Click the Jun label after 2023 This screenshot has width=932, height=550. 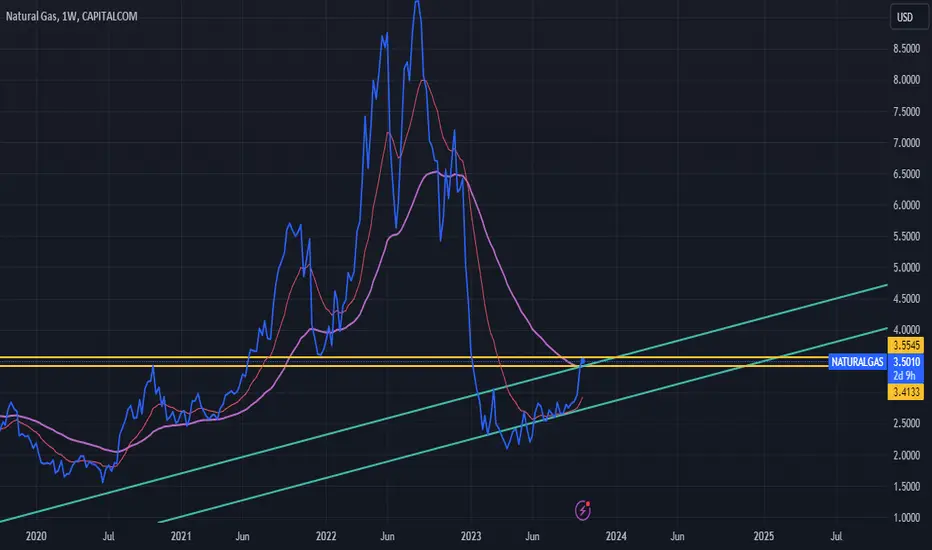532,536
